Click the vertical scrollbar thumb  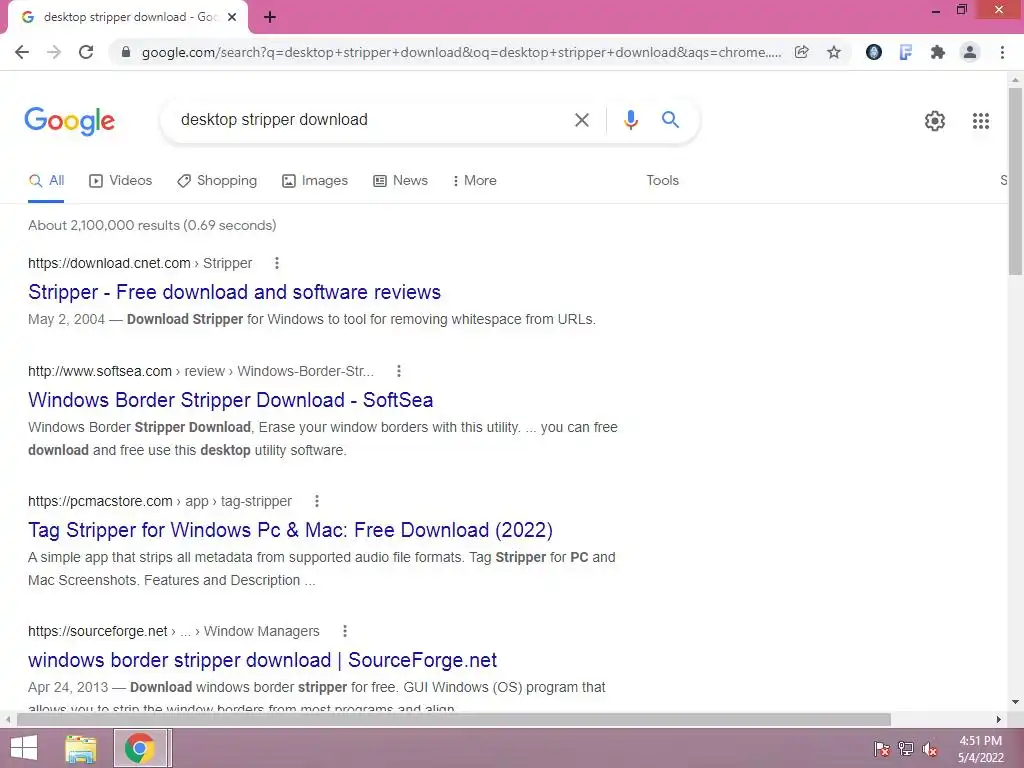point(1015,182)
